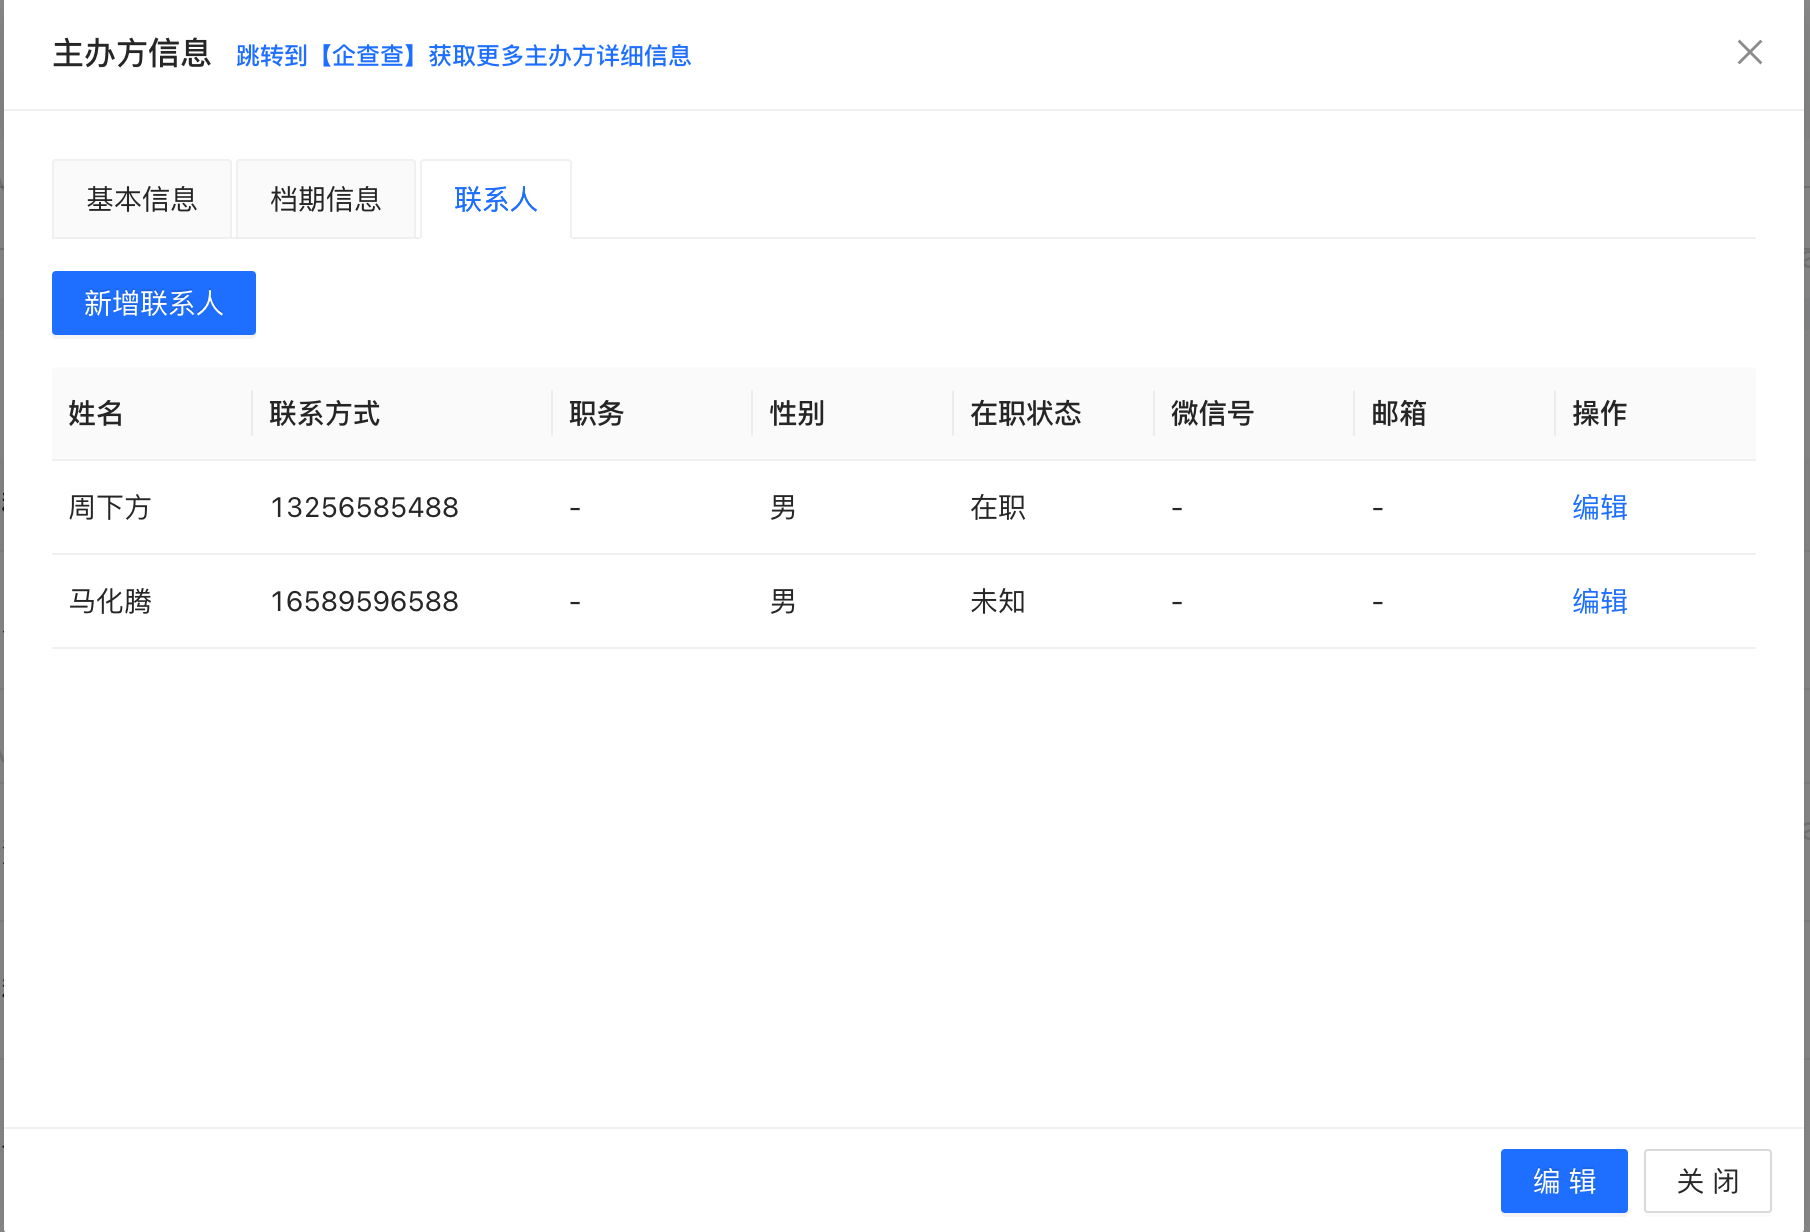This screenshot has height=1232, width=1810.
Task: Close the 主办方信息 dialog with X icon
Action: [1749, 52]
